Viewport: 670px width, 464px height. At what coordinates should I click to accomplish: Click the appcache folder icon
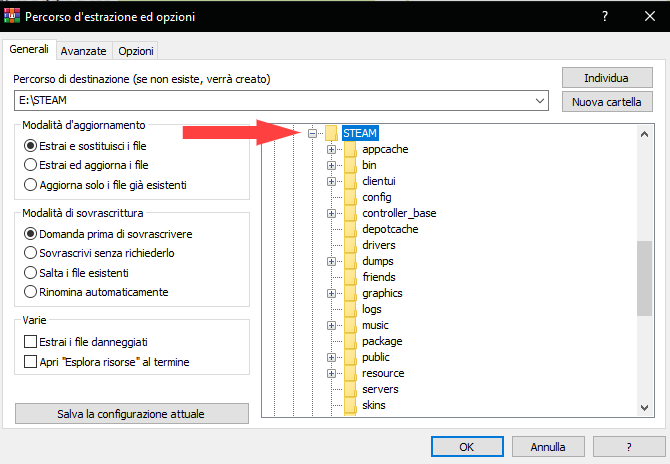pyautogui.click(x=350, y=149)
